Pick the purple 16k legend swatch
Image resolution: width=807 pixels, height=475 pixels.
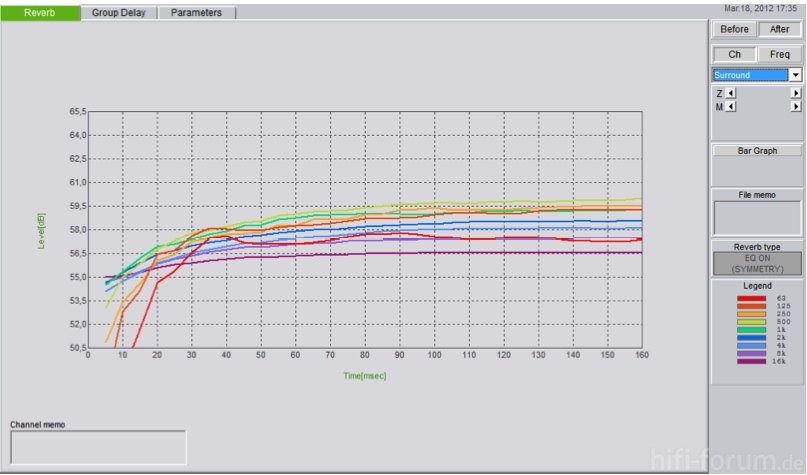point(752,362)
